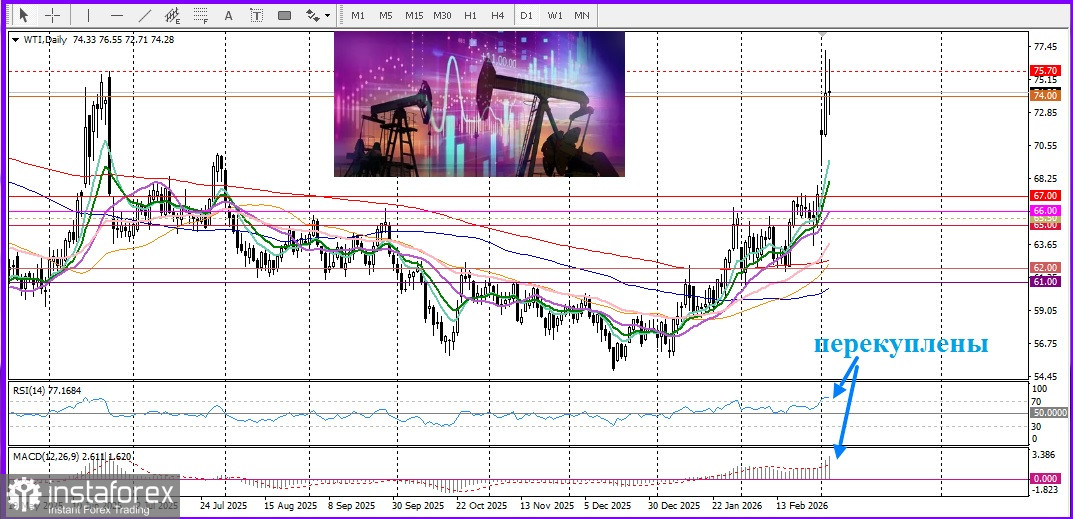
Task: Toggle the H1 timeframe button
Action: (x=470, y=15)
